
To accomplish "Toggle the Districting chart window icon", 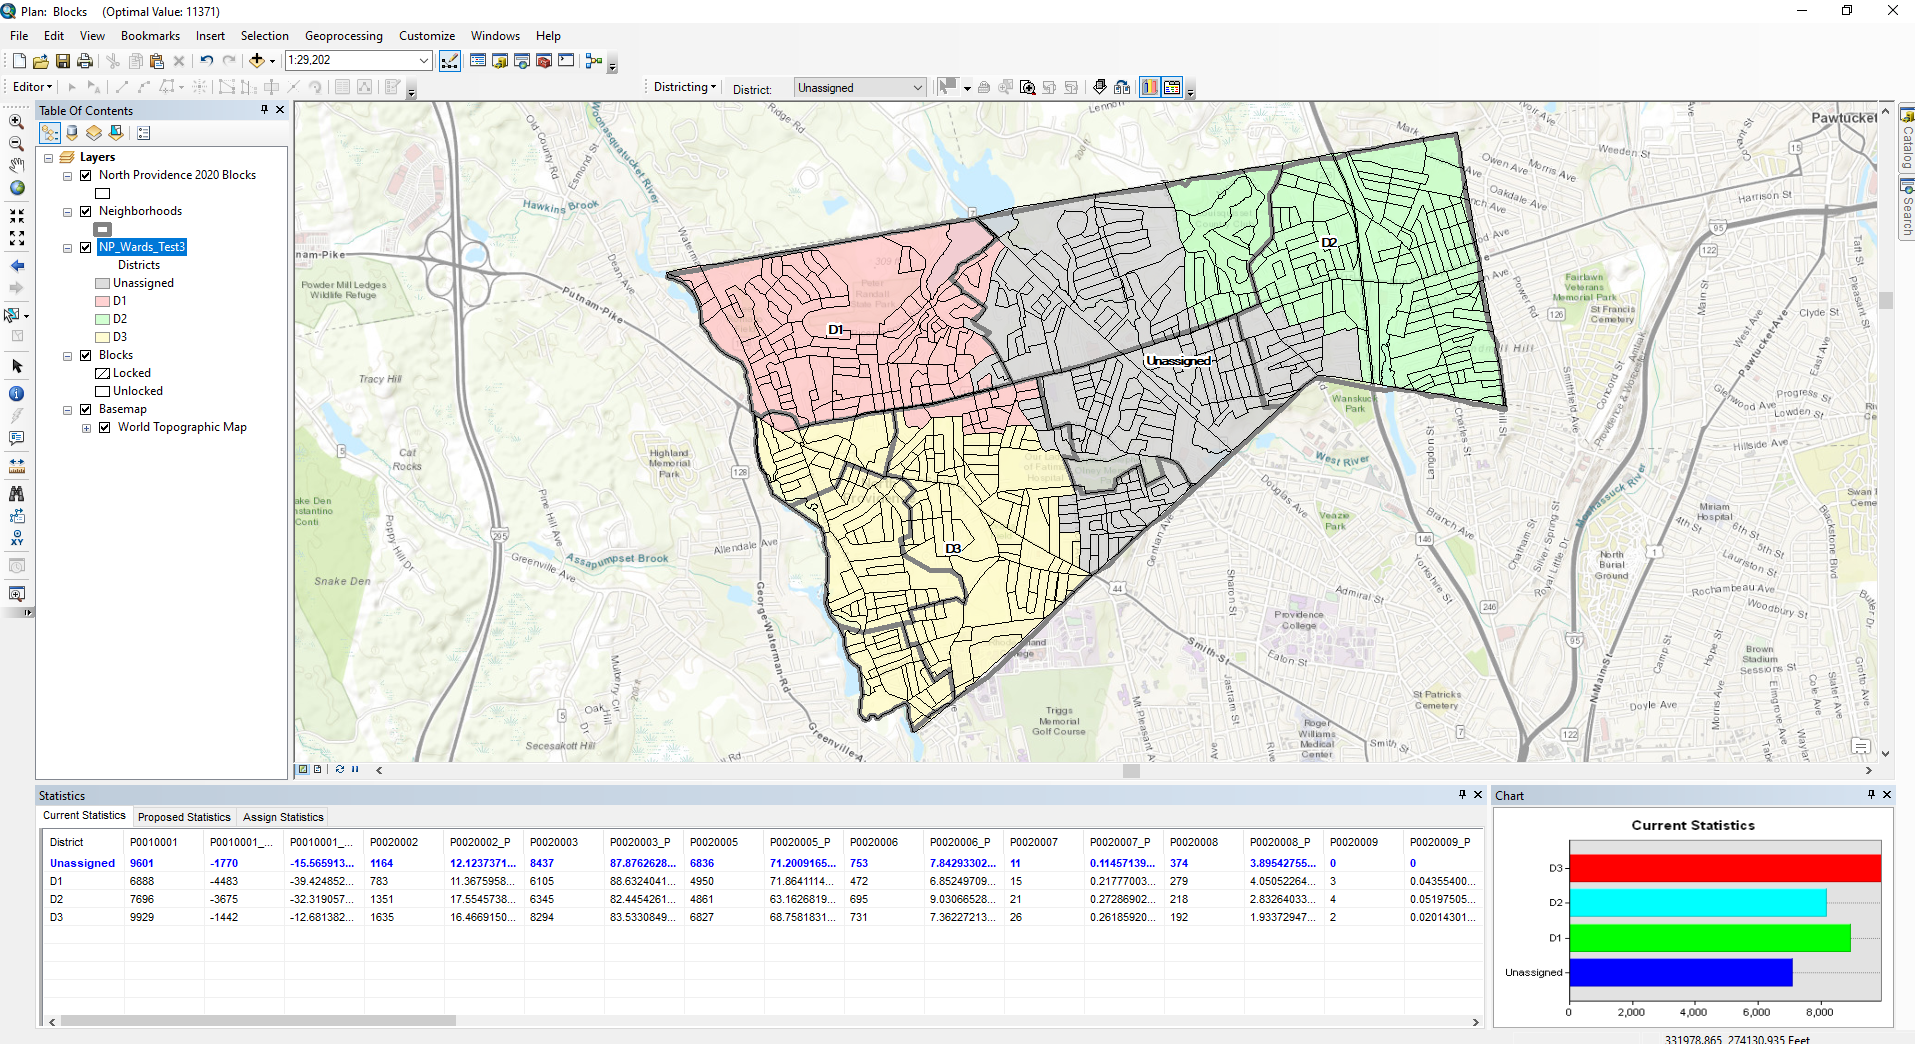I will point(1150,88).
